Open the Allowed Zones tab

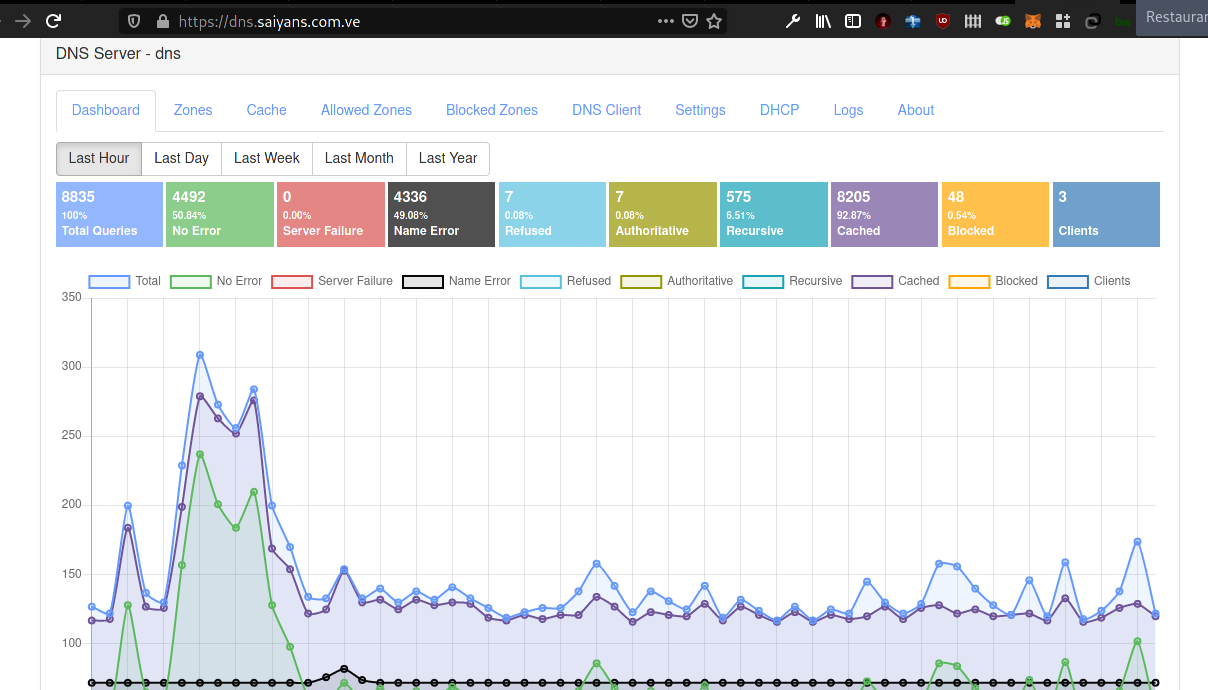[x=366, y=110]
